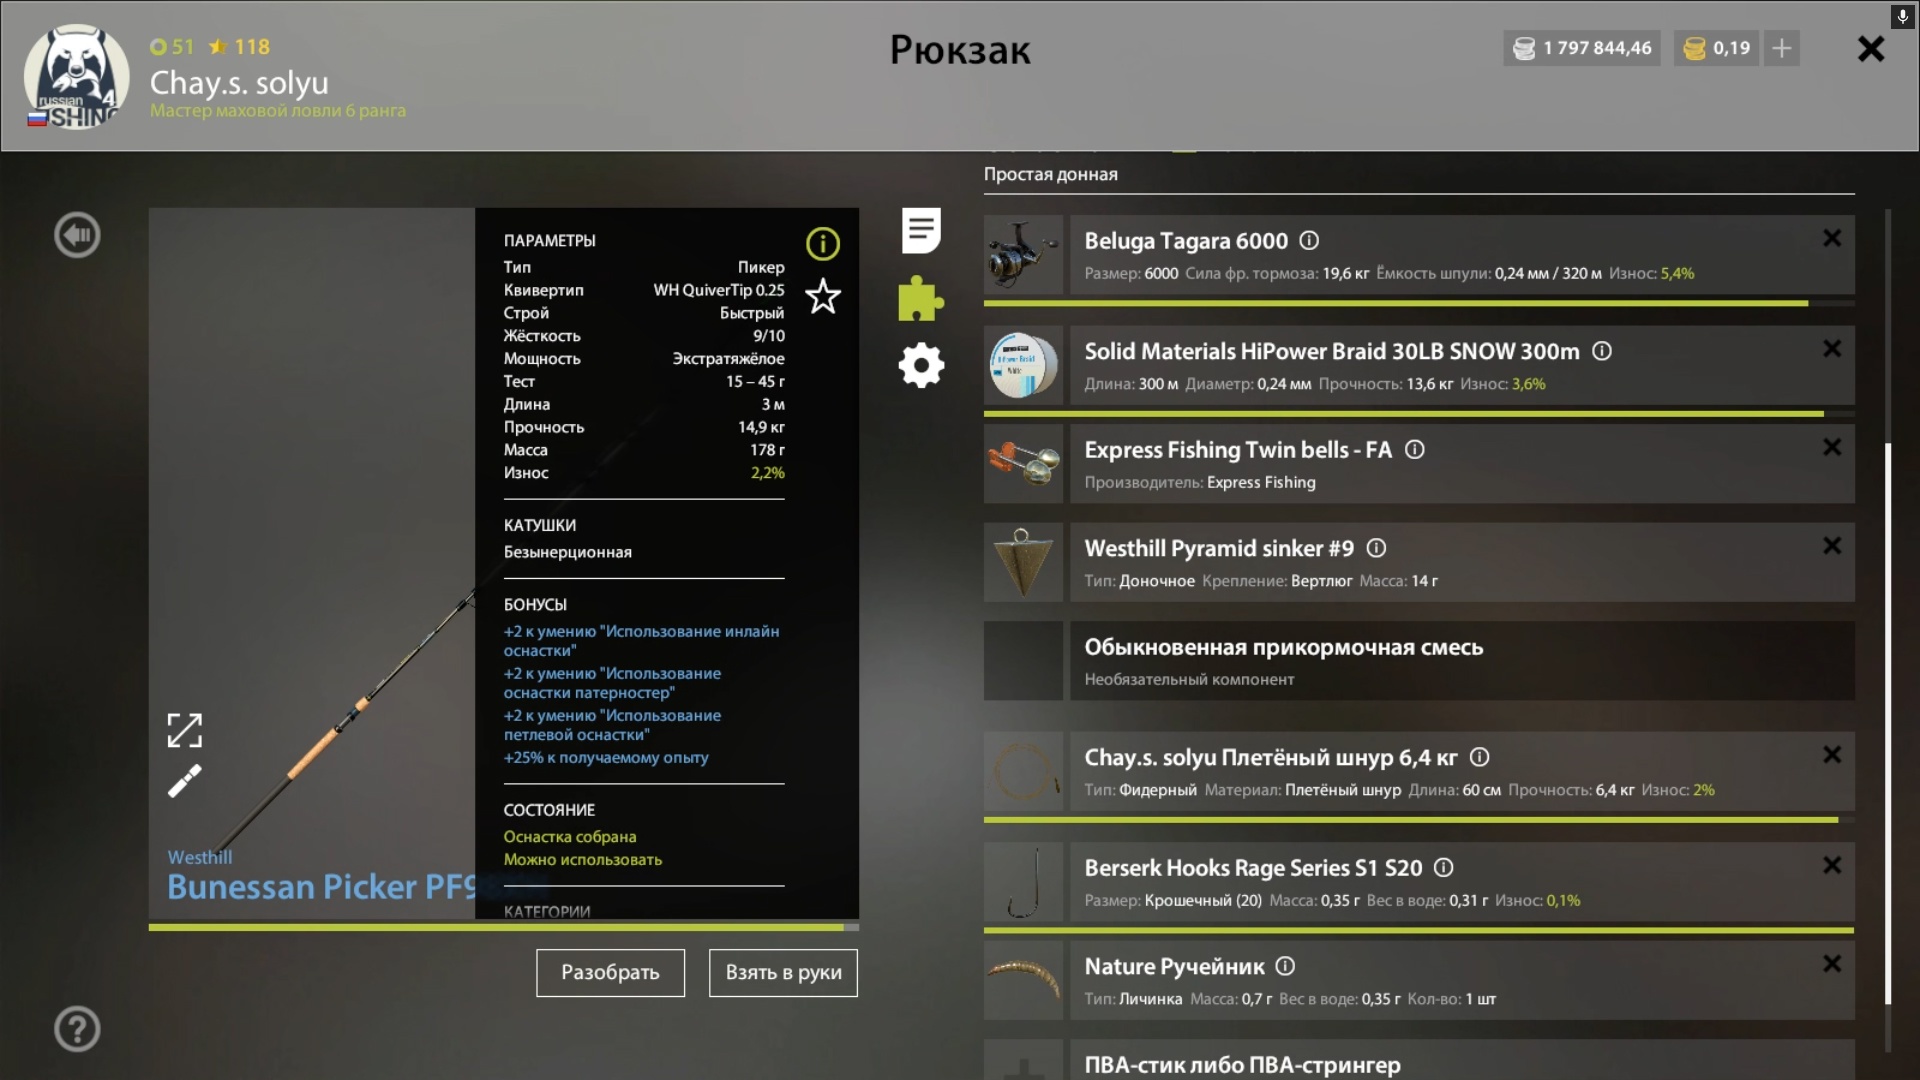Click the Безынерционная reel type text
Screen dimensions: 1920x1080
tap(568, 552)
